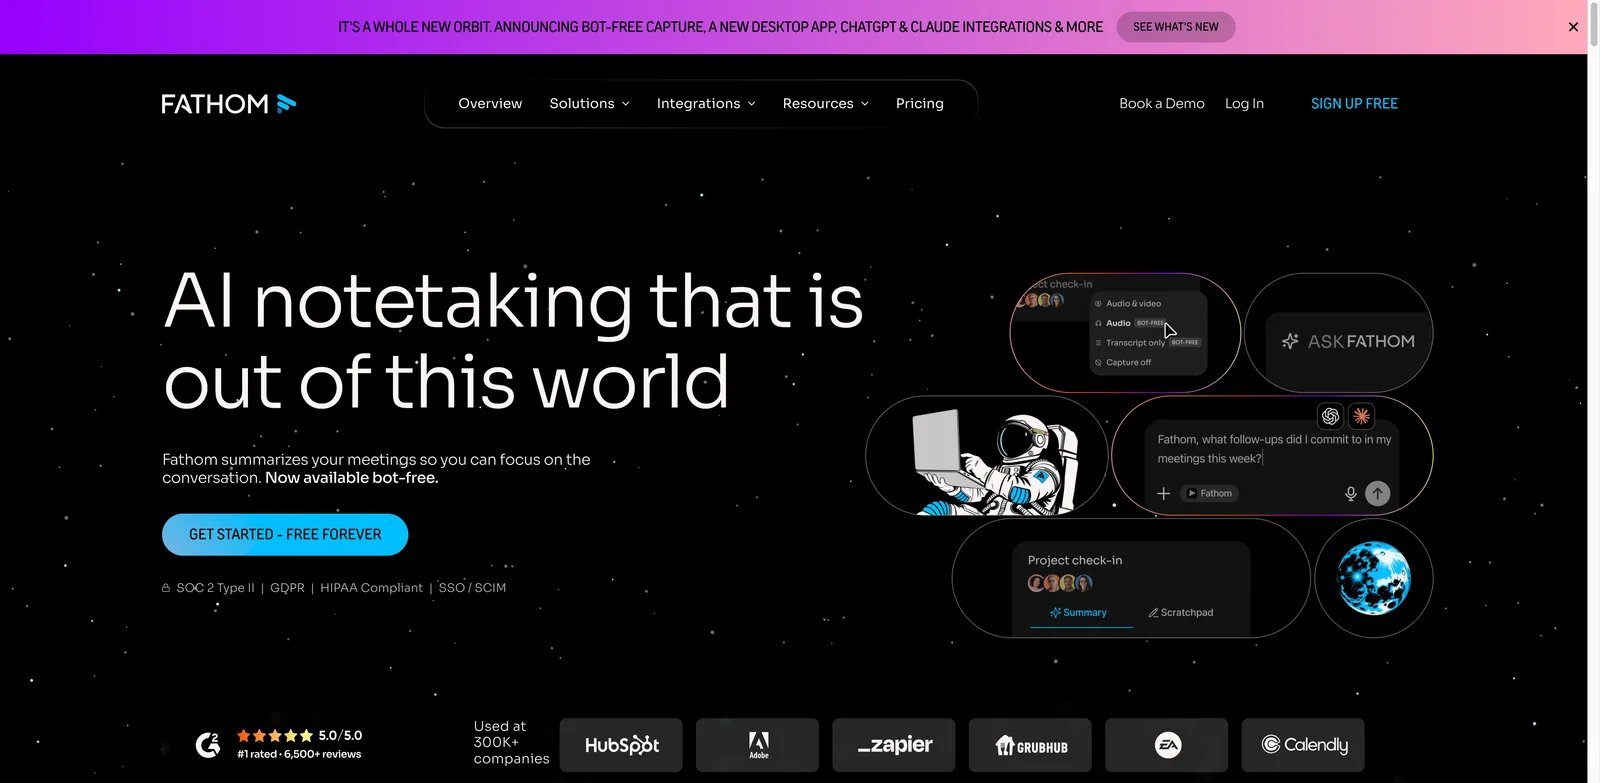The width and height of the screenshot is (1600, 783).
Task: Click the Book a Demo link
Action: pyautogui.click(x=1162, y=103)
